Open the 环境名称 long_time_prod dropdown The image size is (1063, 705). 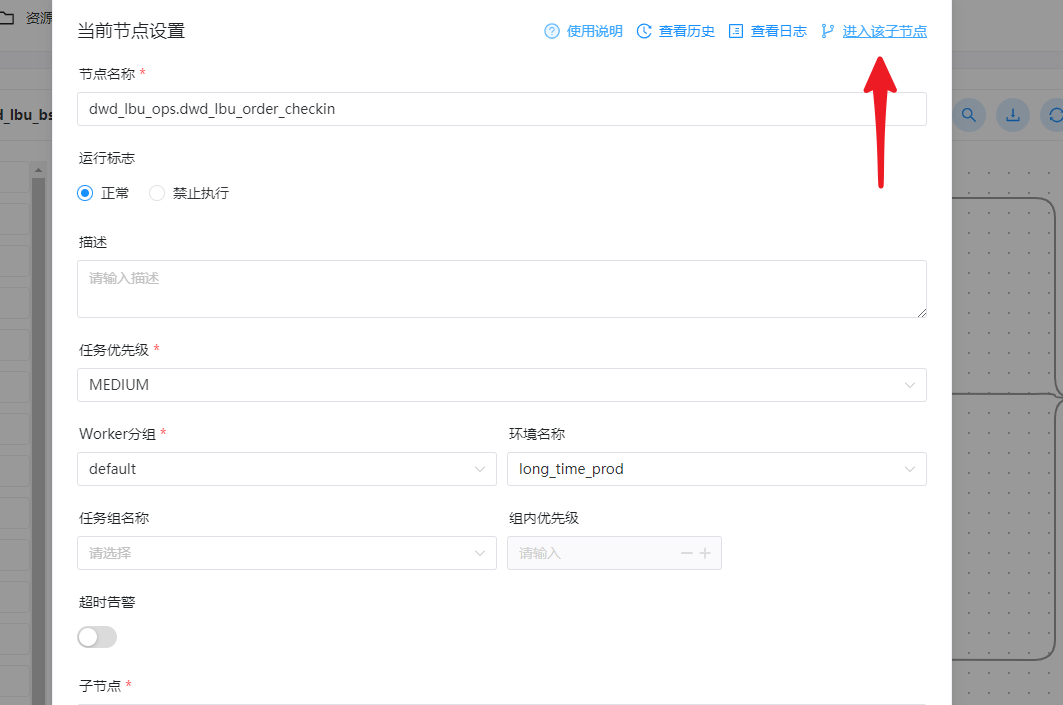[x=717, y=469]
